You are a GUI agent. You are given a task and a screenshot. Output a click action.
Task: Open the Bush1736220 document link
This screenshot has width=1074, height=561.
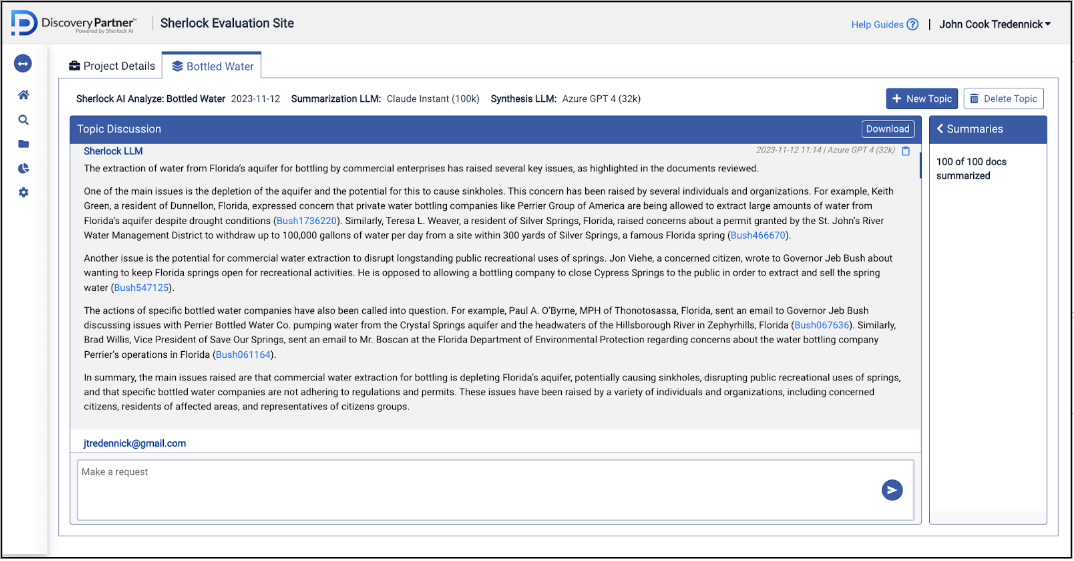308,220
